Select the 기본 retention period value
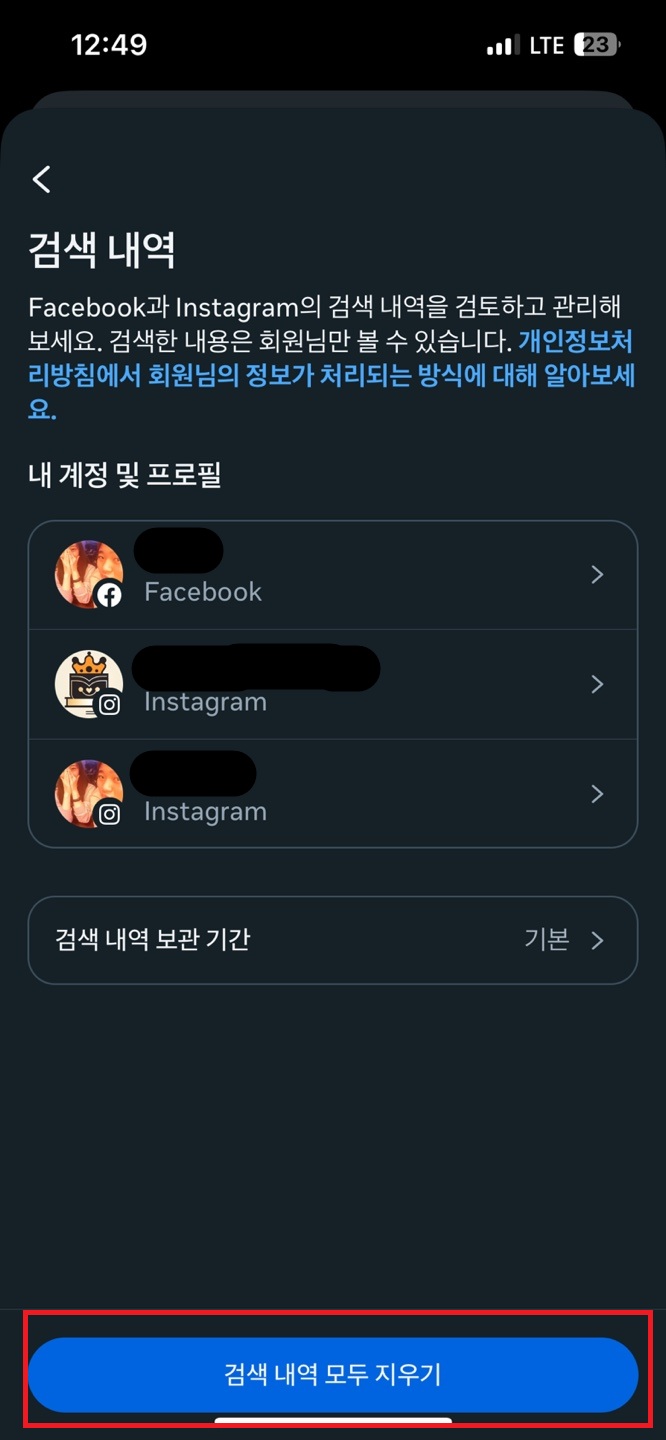Viewport: 666px width, 1440px height. click(x=546, y=940)
